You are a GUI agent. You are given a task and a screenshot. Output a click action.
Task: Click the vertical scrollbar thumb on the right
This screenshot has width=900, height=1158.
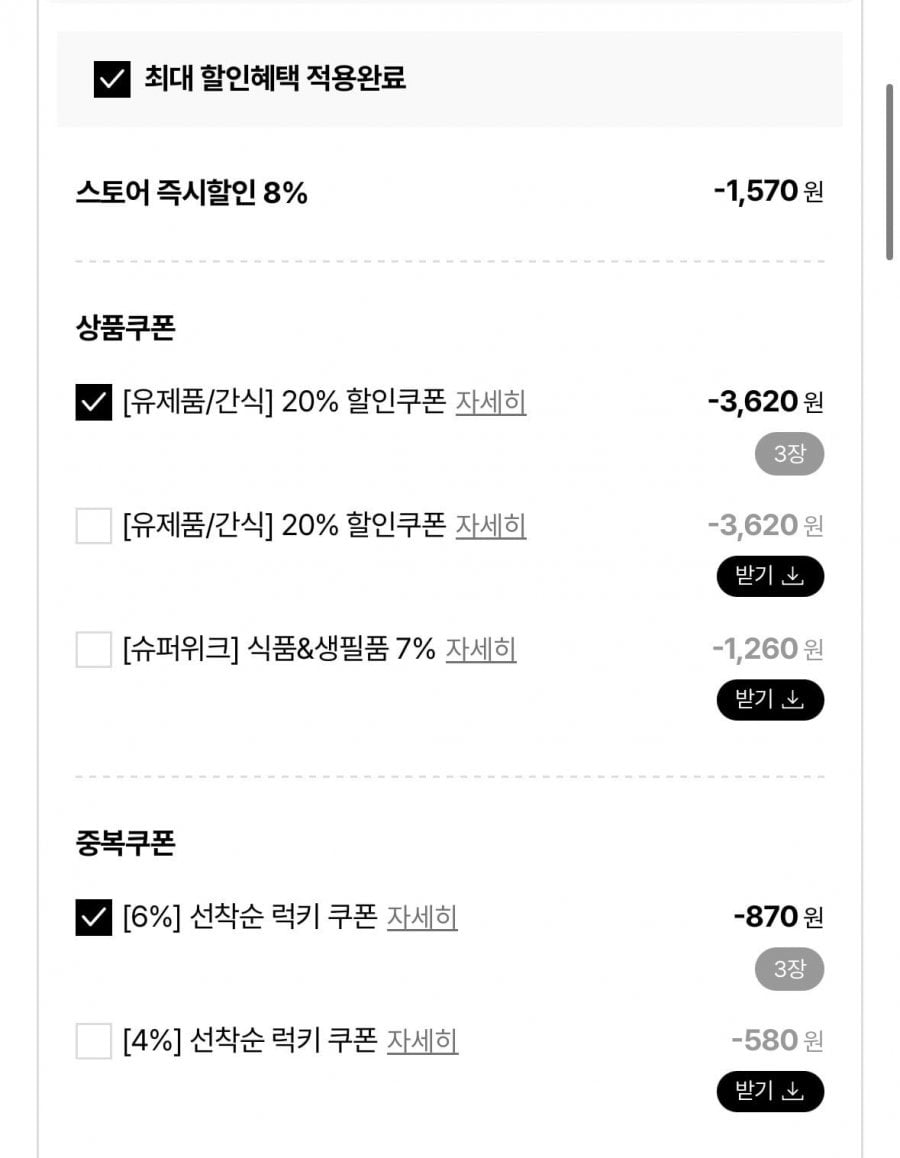click(x=889, y=172)
